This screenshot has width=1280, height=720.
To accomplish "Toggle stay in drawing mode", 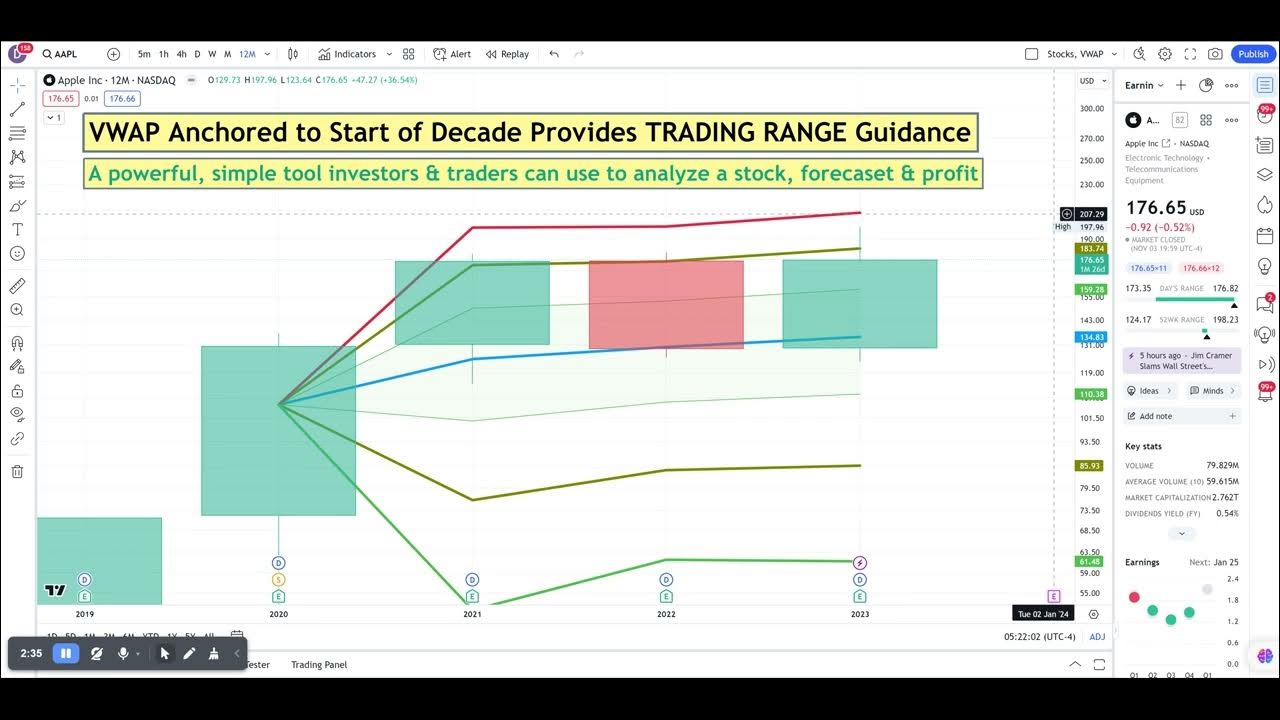I will (x=17, y=367).
